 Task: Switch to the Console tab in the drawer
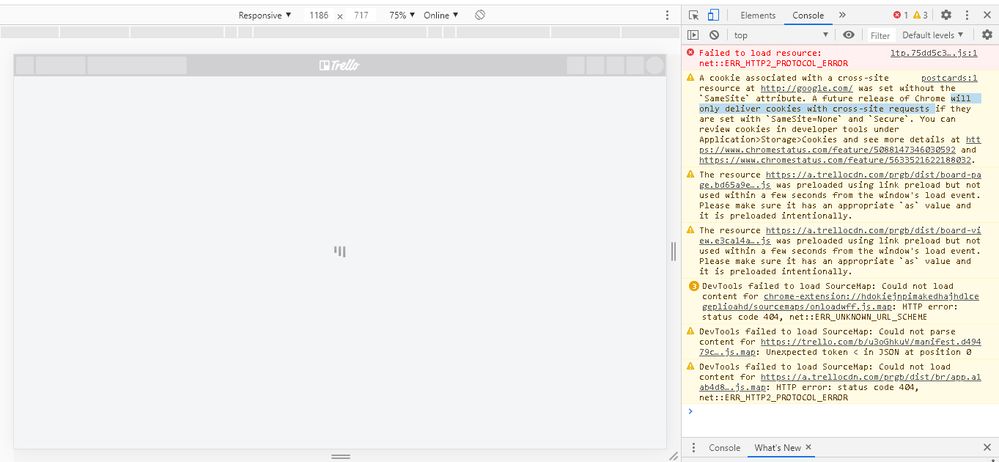click(724, 447)
